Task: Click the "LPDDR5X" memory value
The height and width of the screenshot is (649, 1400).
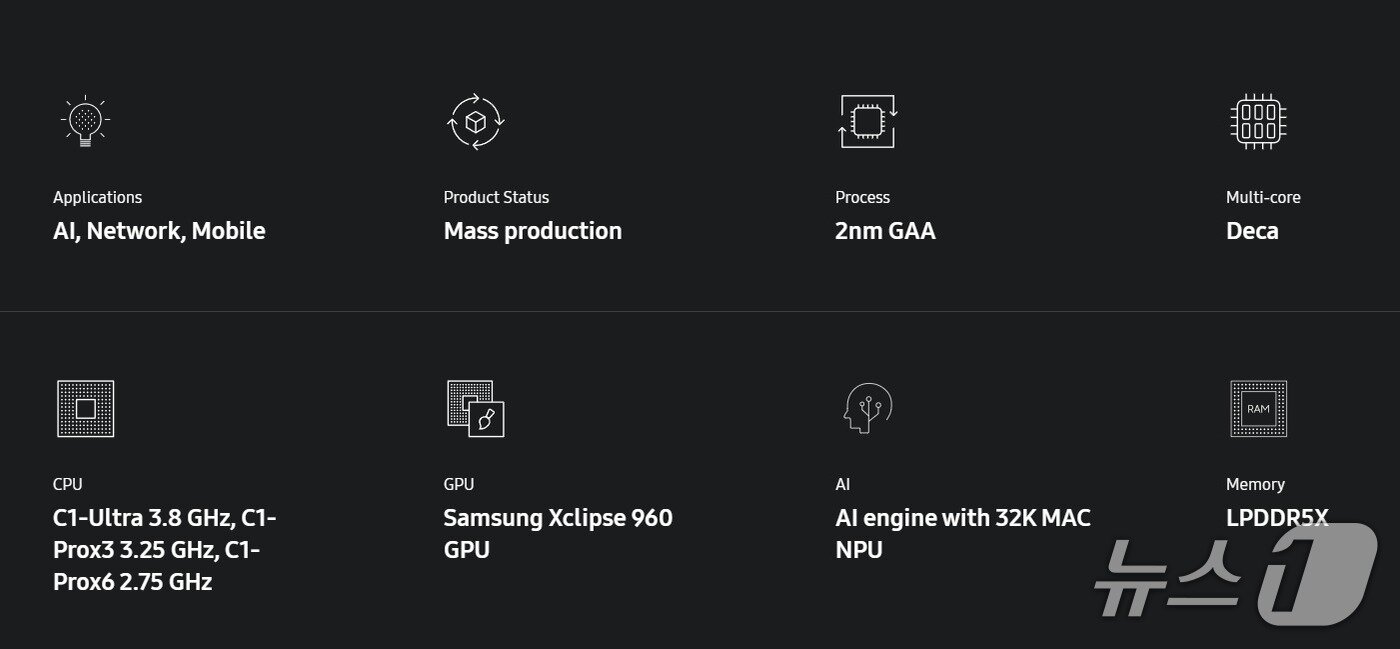Action: pyautogui.click(x=1277, y=518)
